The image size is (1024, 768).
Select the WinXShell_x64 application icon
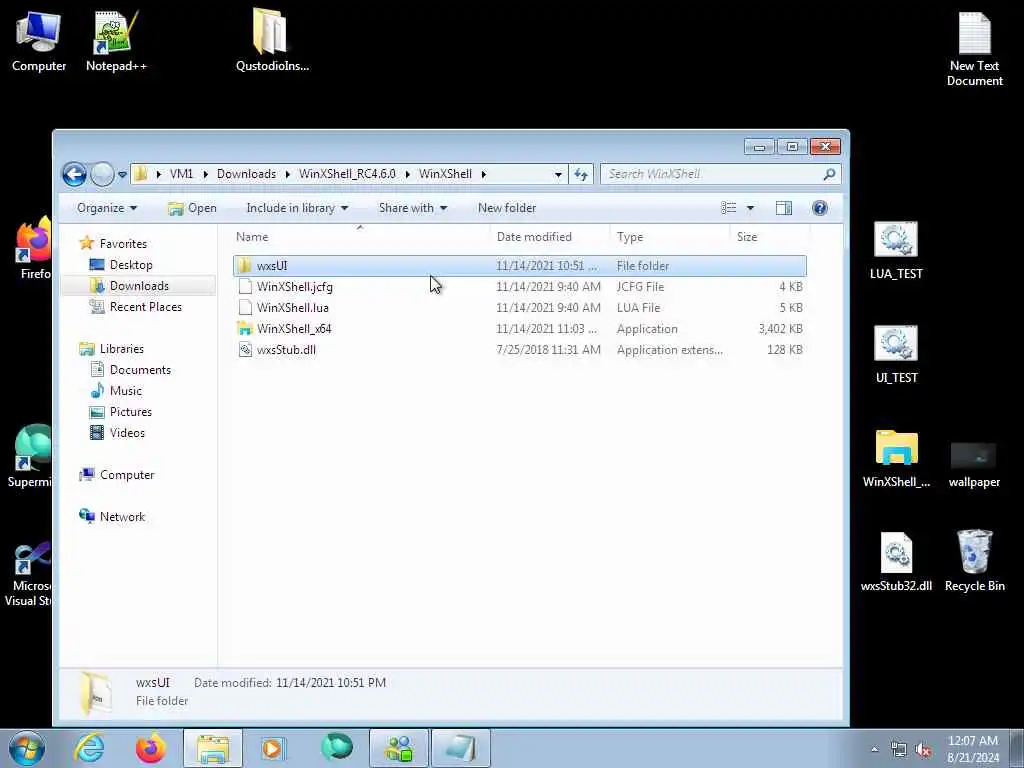pos(245,328)
